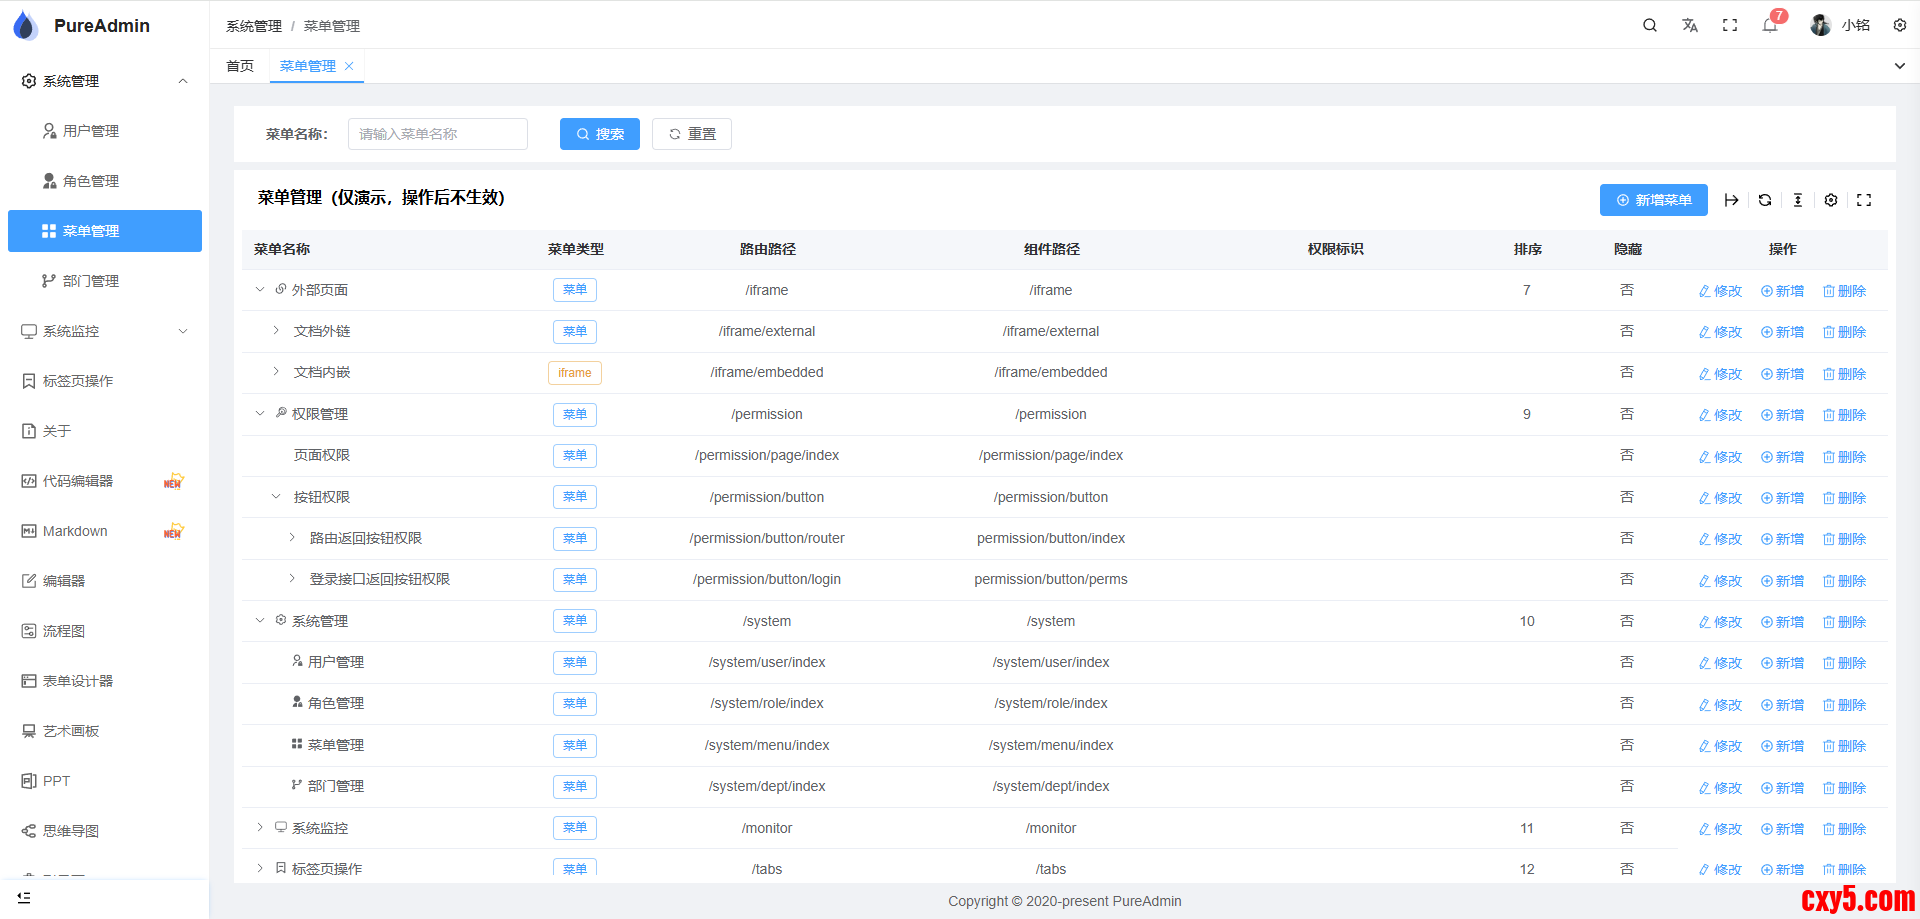Screen dimensions: 1920x919
Task: Click the 新增菜单 button
Action: [x=1653, y=200]
